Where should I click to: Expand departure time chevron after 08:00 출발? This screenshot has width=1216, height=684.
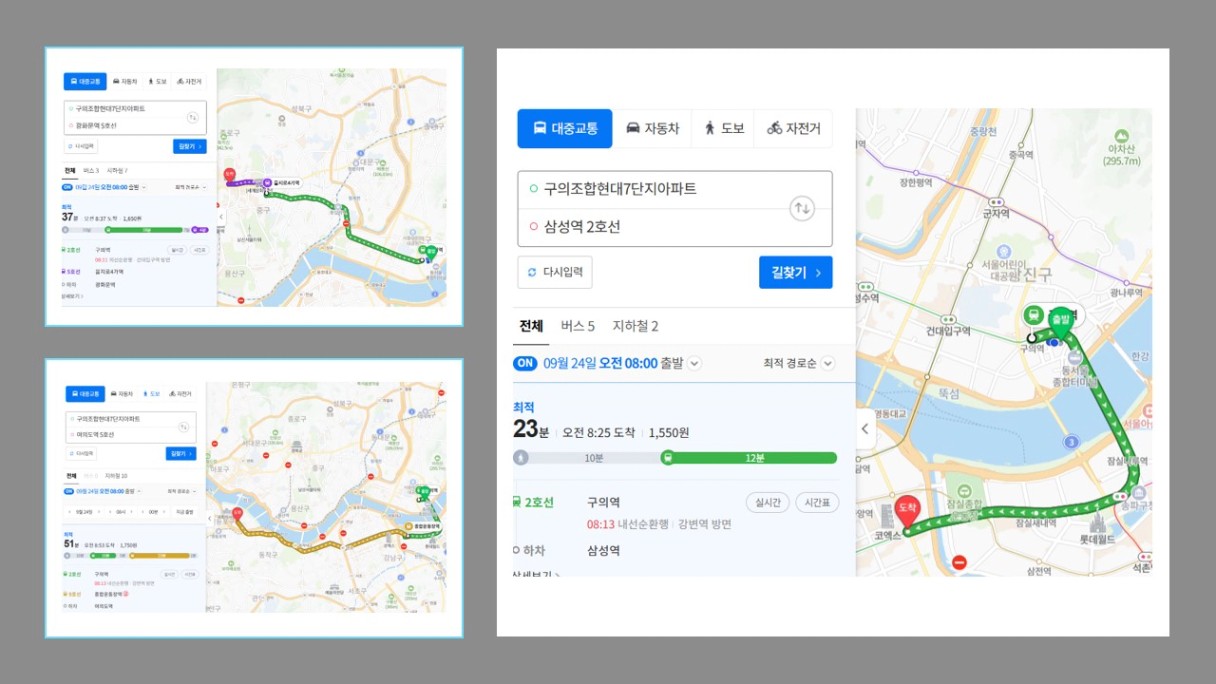pyautogui.click(x=694, y=363)
